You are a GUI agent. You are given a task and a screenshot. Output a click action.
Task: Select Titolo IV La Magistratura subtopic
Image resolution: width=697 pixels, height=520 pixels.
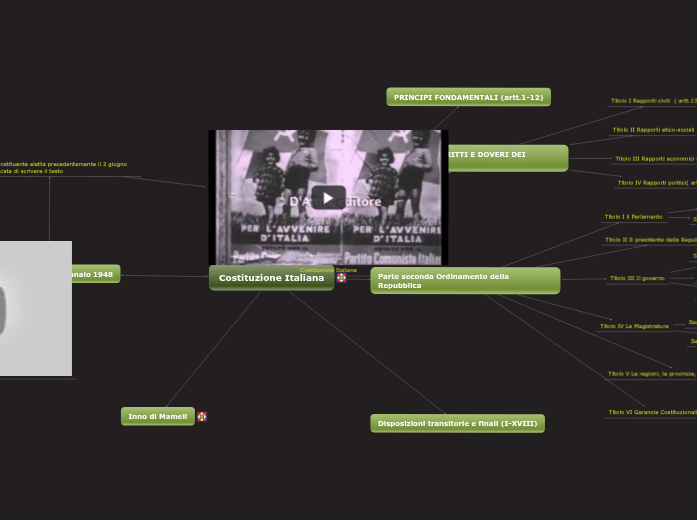[x=634, y=326]
